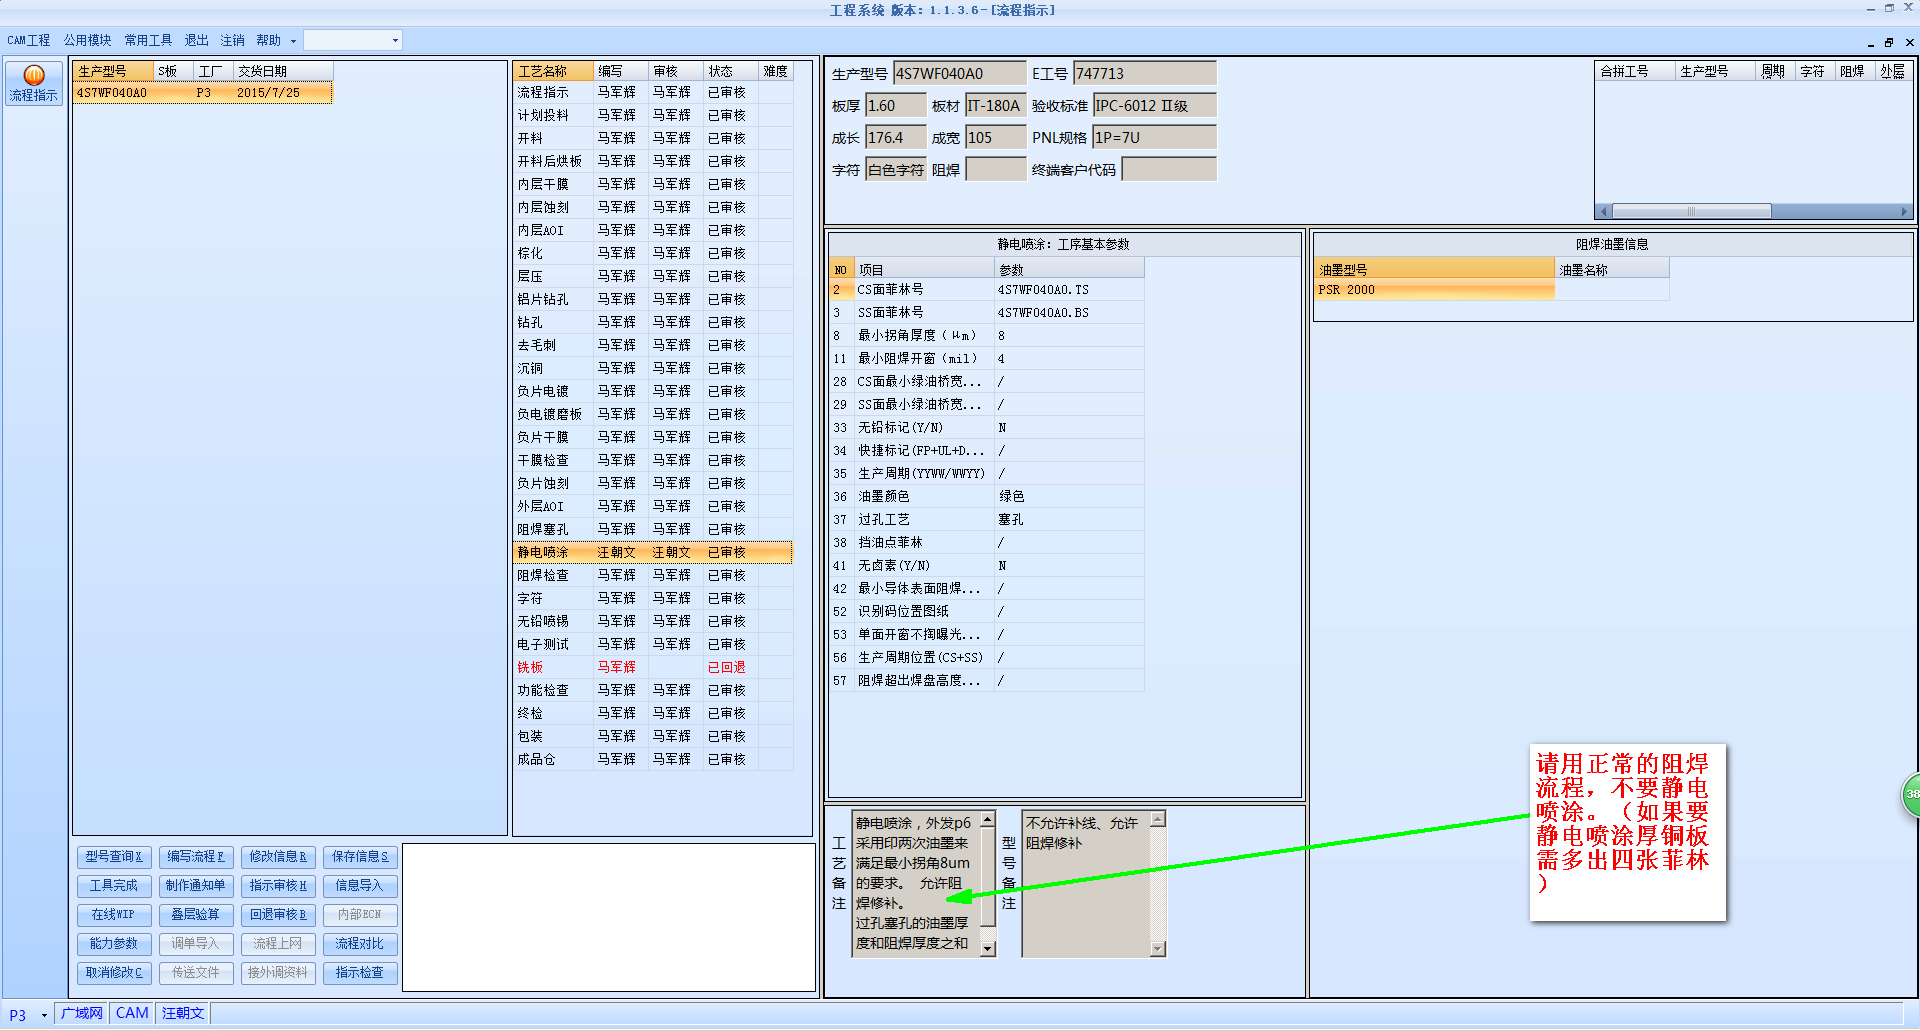The height and width of the screenshot is (1031, 1920).
Task: Select the 阻焊塞孔 process row
Action: click(x=653, y=529)
